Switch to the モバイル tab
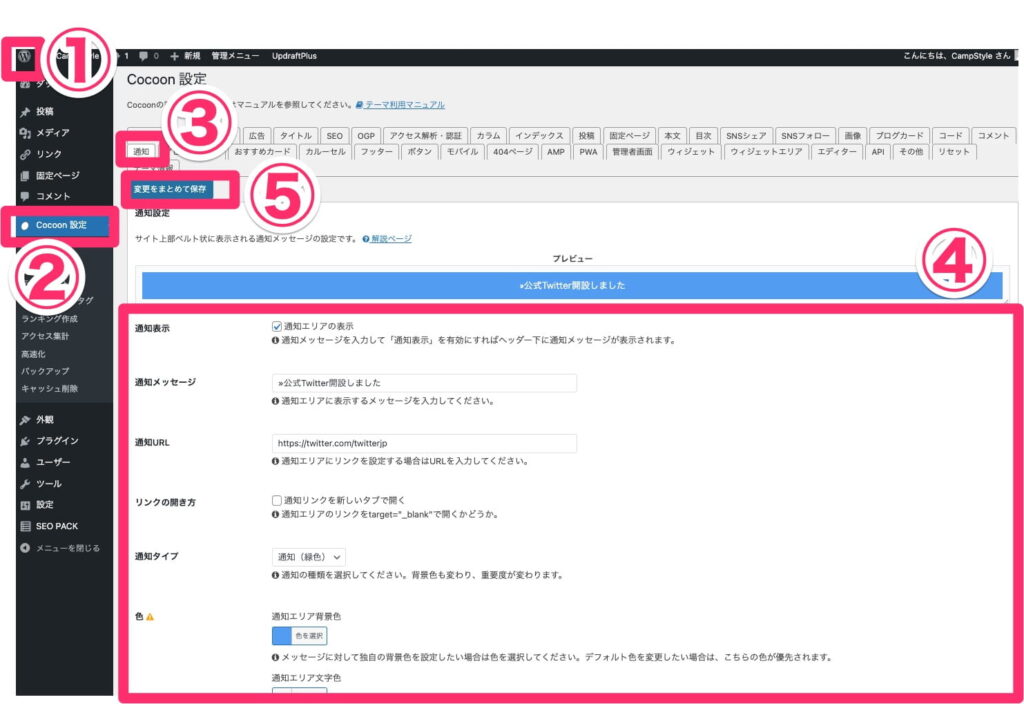The height and width of the screenshot is (704, 1024). (462, 152)
